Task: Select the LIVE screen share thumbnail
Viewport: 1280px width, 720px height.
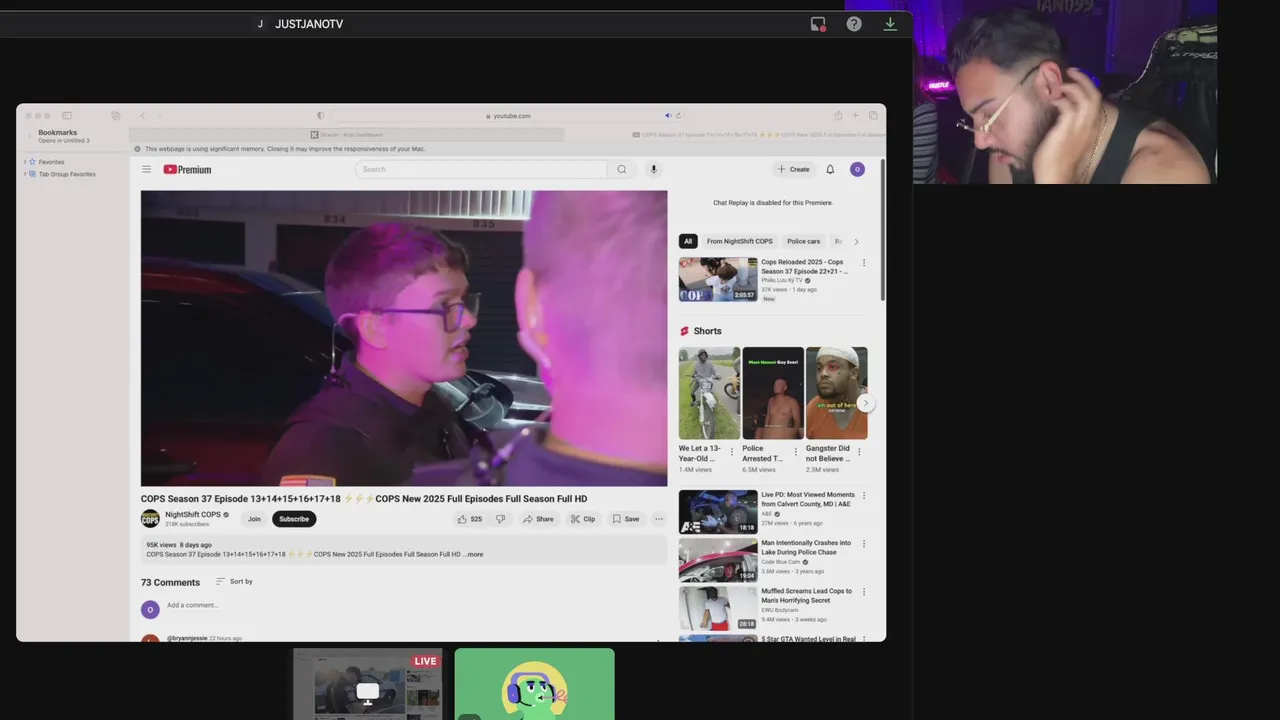Action: point(368,684)
